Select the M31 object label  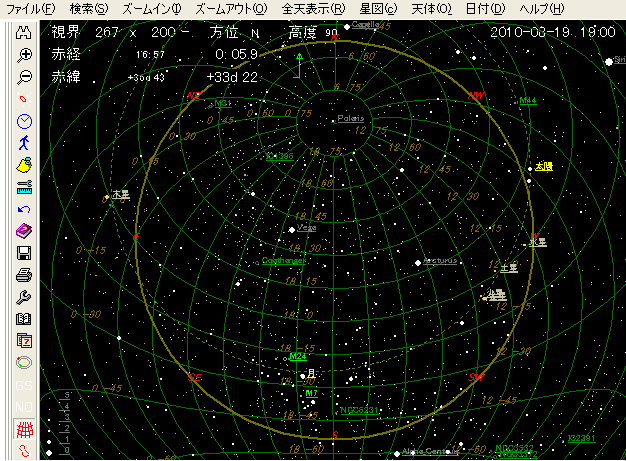(x=223, y=103)
